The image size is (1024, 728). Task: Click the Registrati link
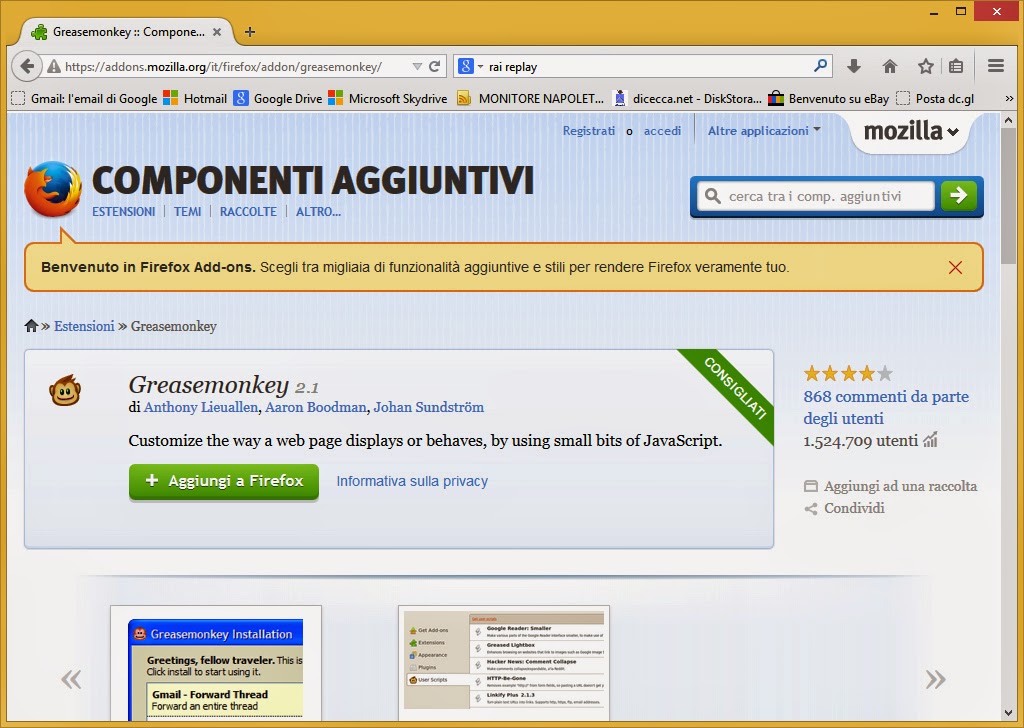(589, 131)
